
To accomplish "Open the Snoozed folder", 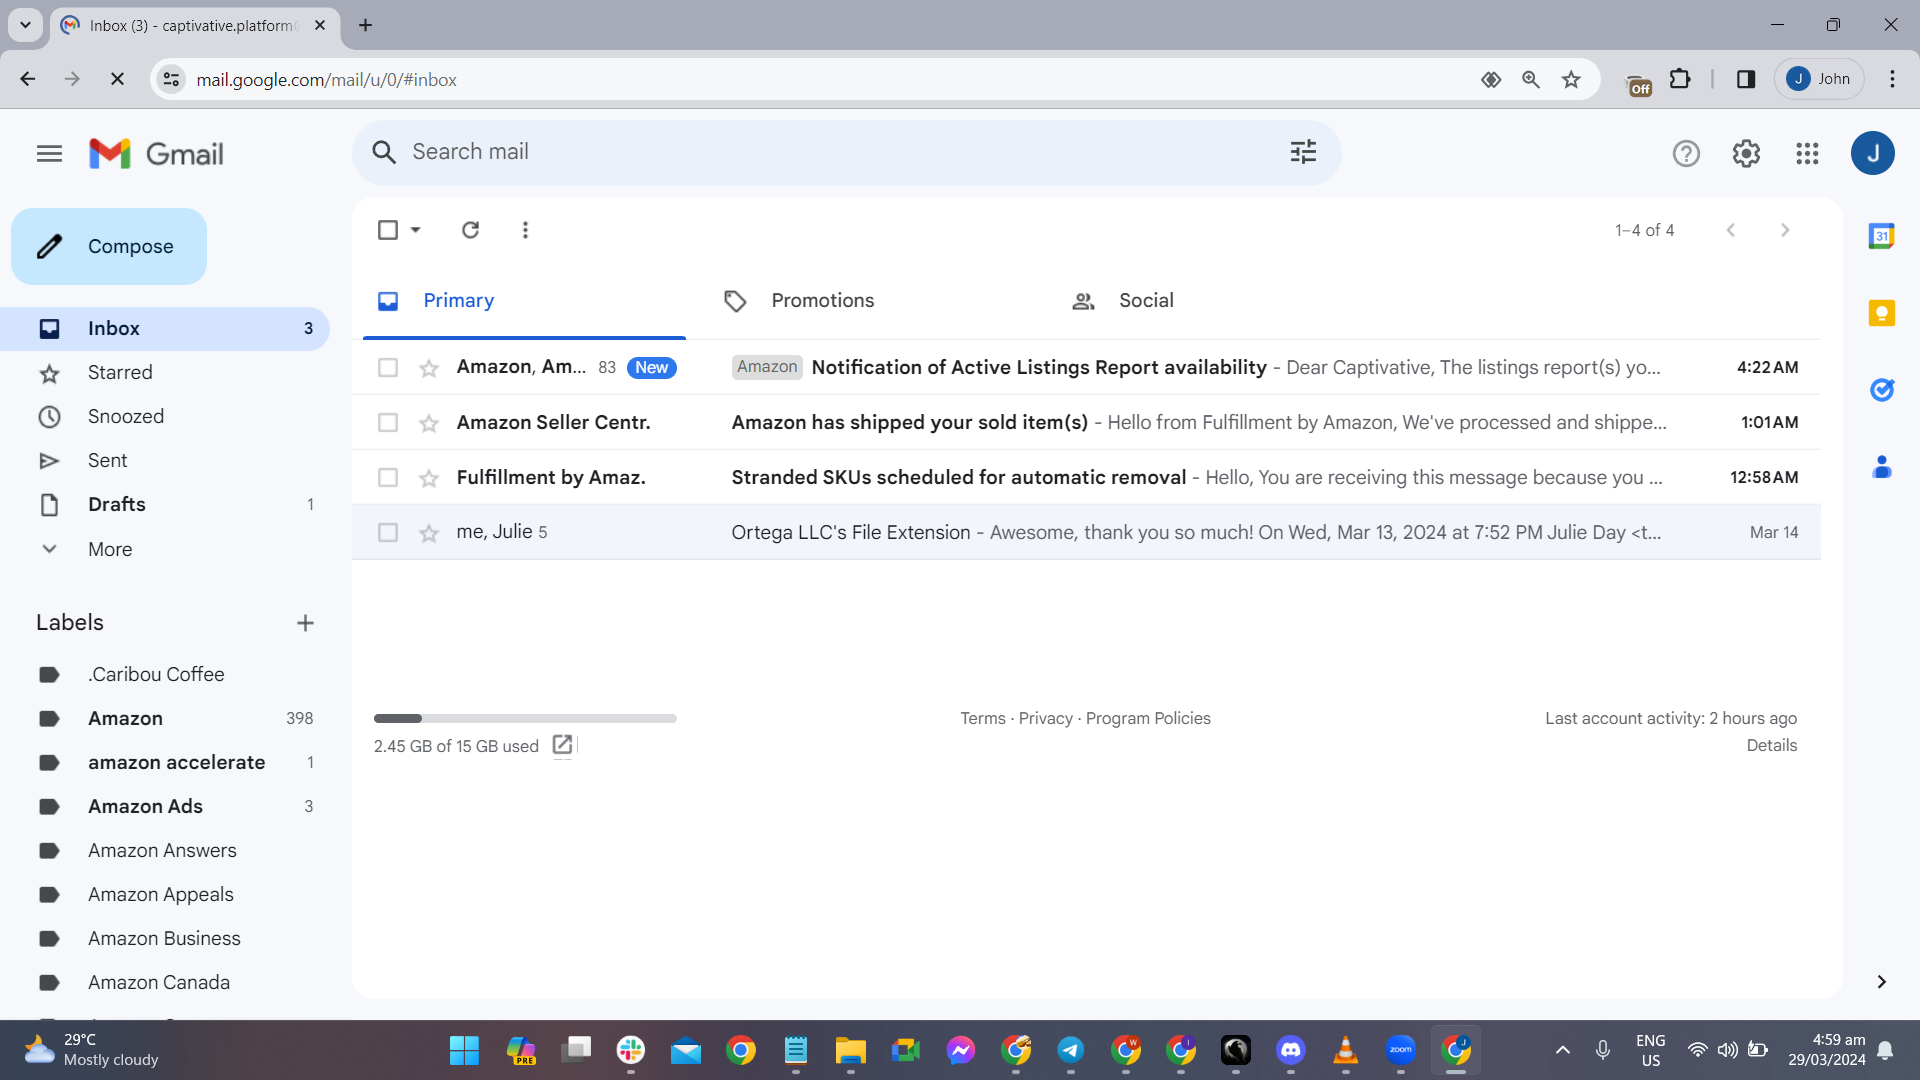I will point(165,417).
